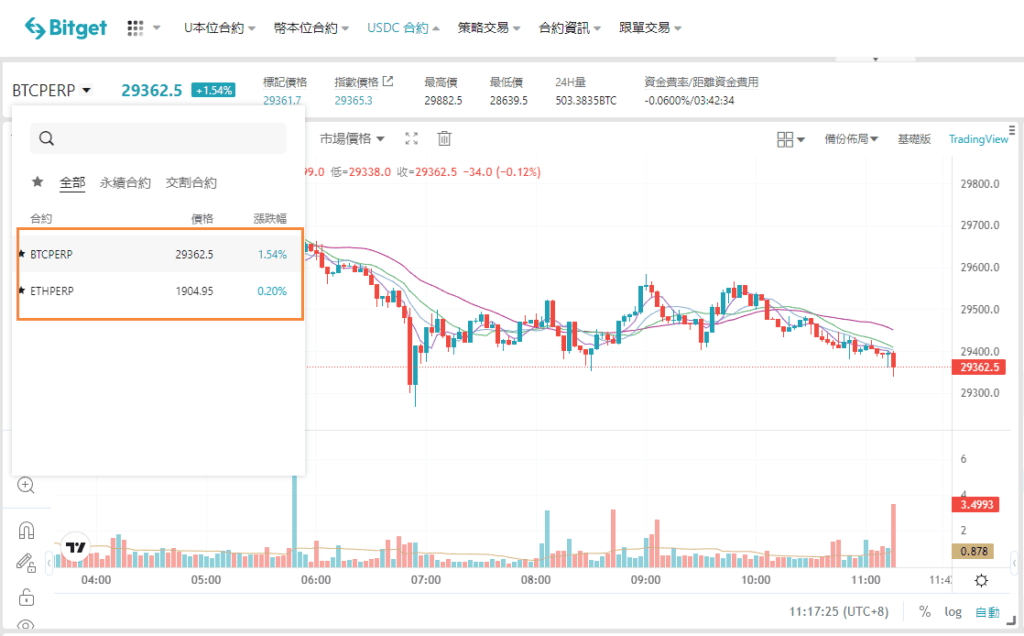Sort by 價格 column header
The width and height of the screenshot is (1024, 636).
[x=202, y=219]
